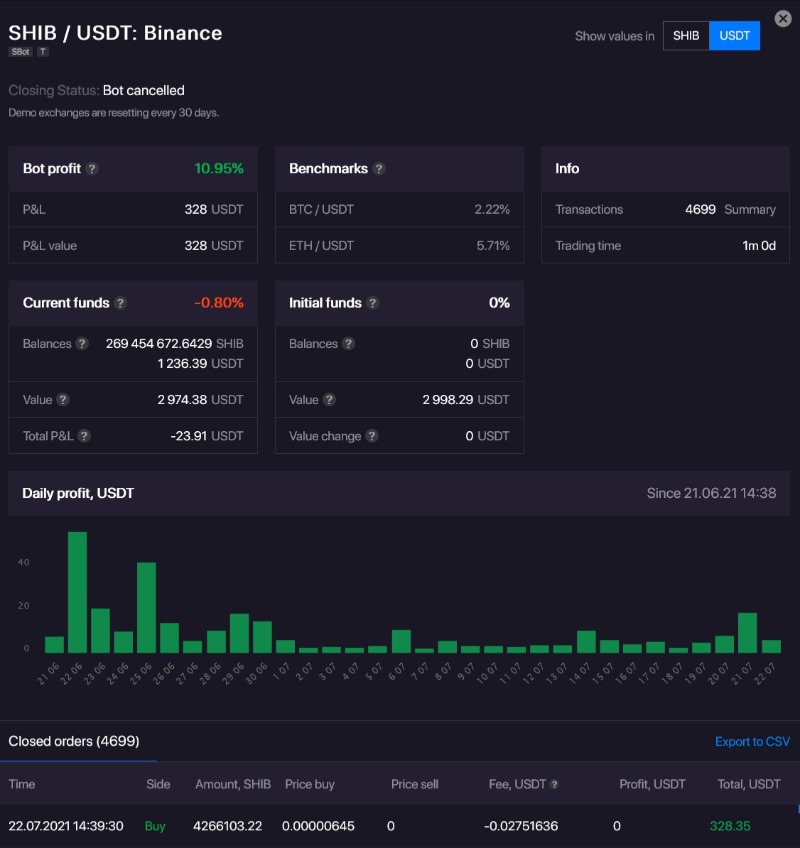This screenshot has height=848, width=800.
Task: Show values in SHIB
Action: coord(686,36)
